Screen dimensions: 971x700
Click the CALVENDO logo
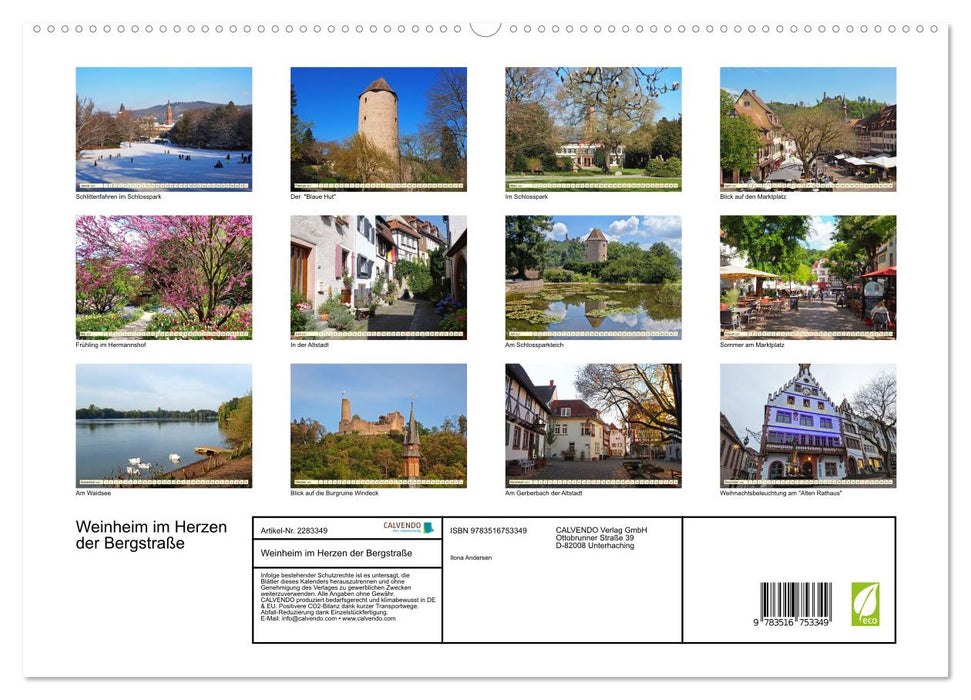pos(408,527)
